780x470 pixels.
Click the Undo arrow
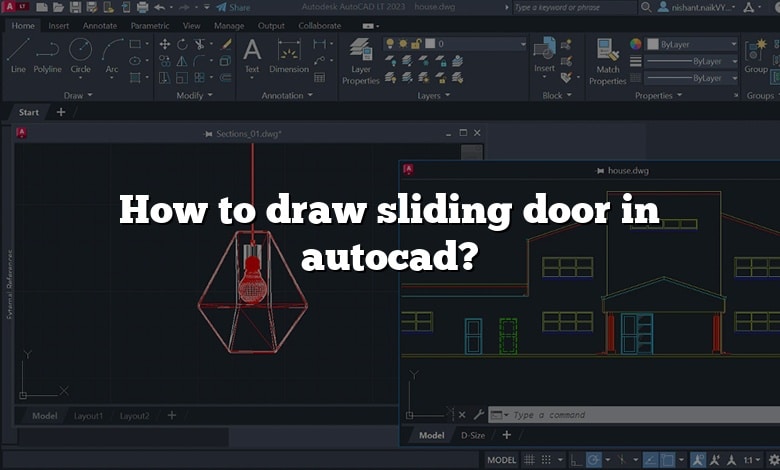[160, 7]
